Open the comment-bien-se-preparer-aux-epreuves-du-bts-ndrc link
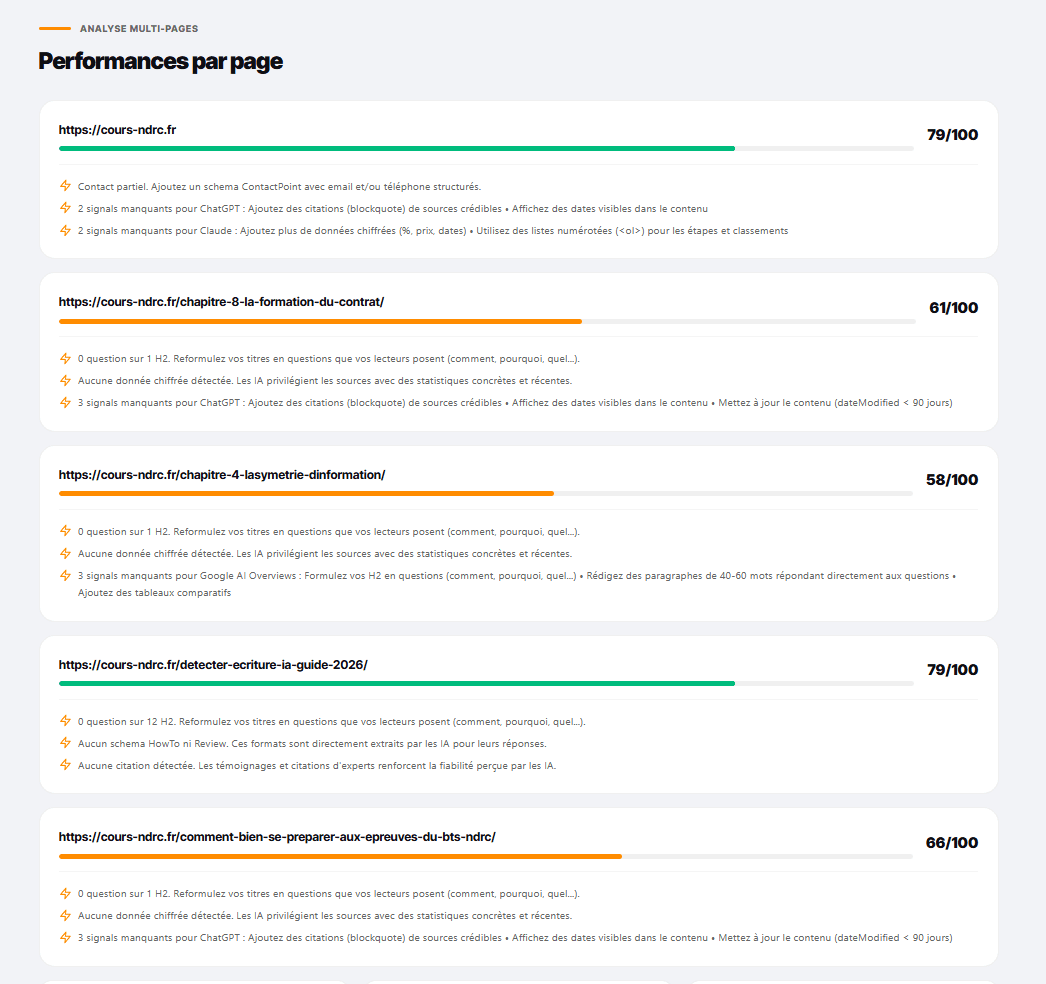 pyautogui.click(x=277, y=837)
